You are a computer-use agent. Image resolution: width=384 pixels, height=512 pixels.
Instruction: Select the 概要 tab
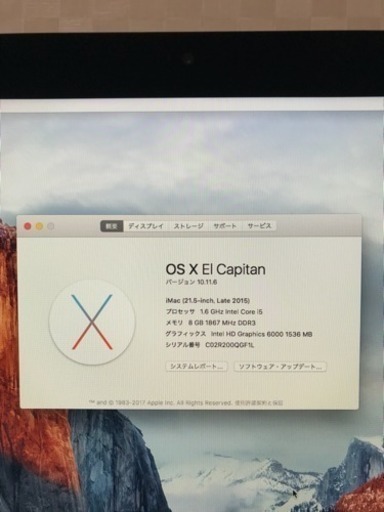(112, 226)
